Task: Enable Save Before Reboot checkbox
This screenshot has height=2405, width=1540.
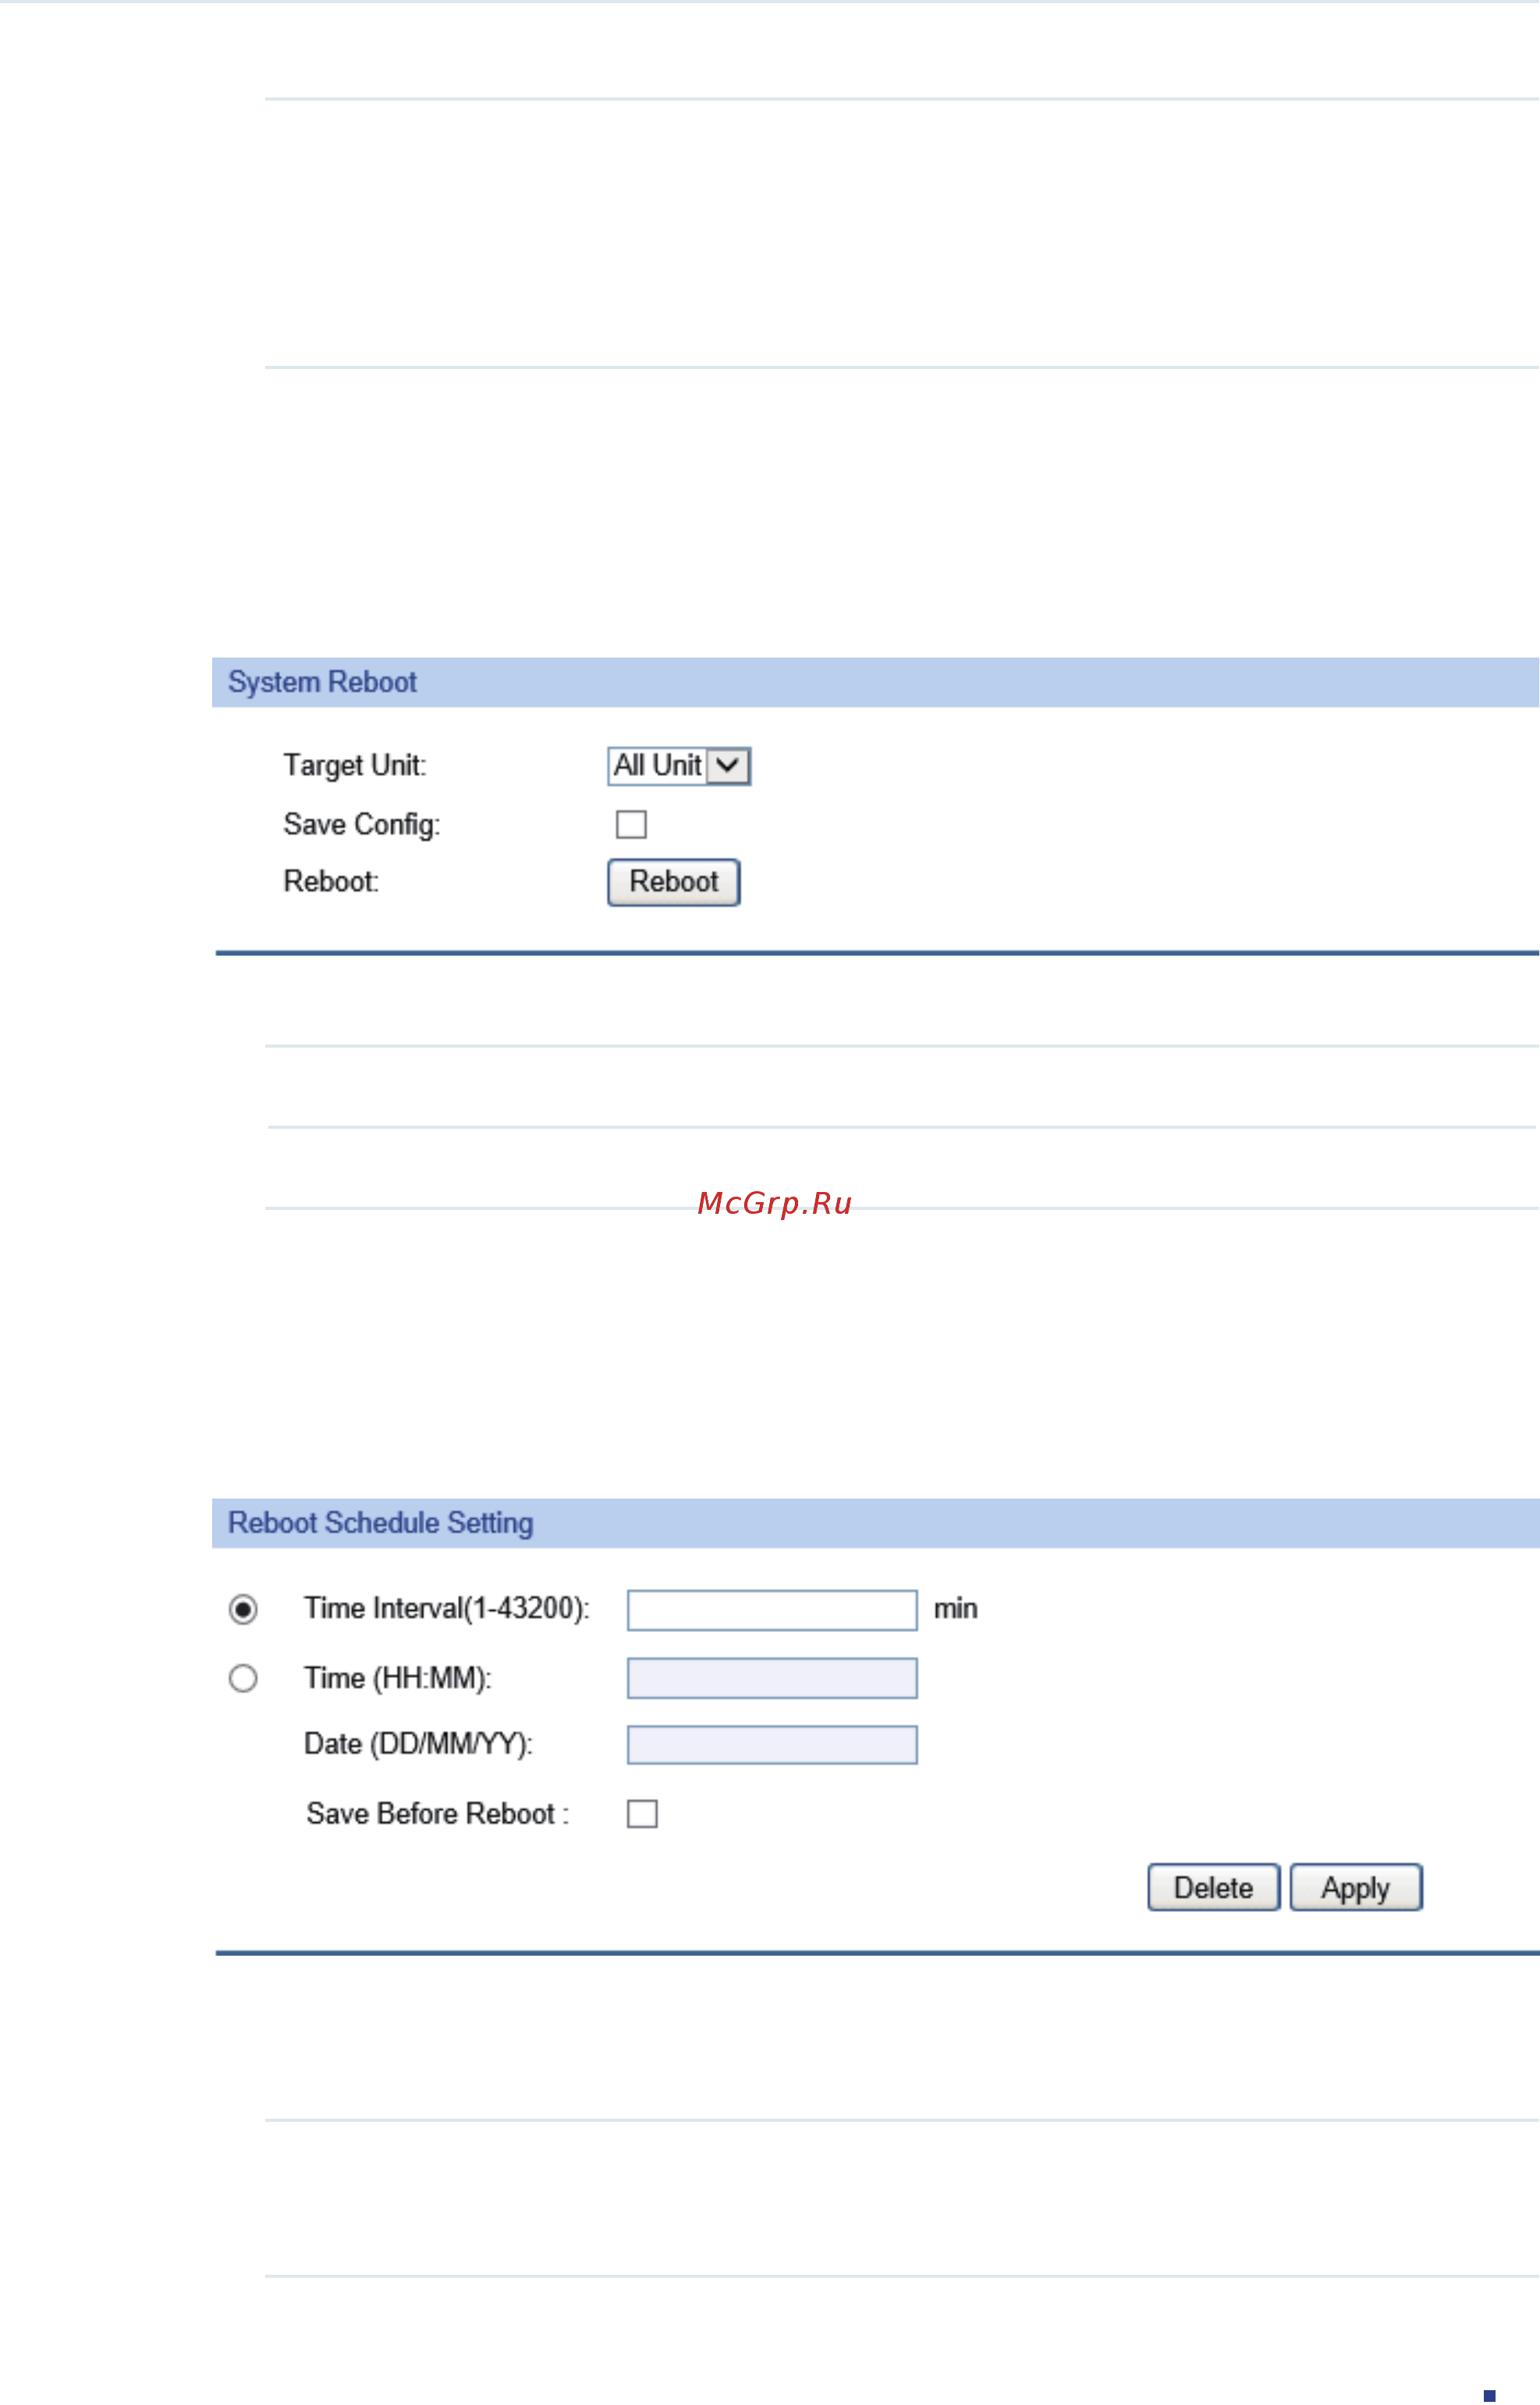Action: point(642,1814)
